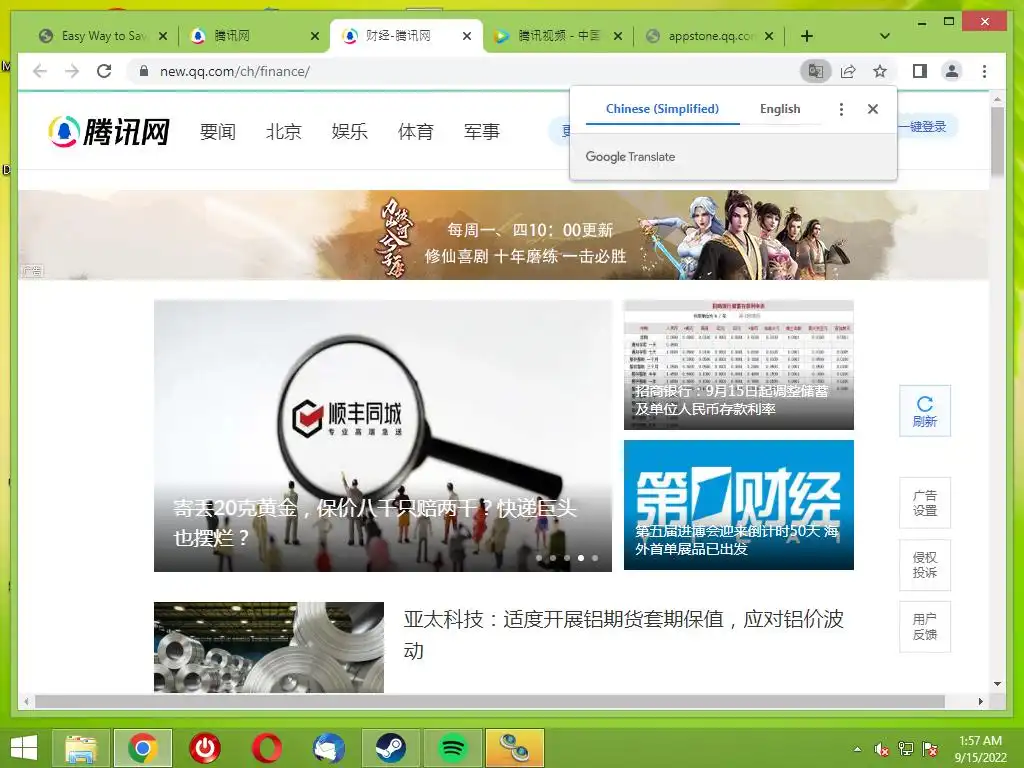Viewport: 1024px width, 768px height.
Task: Open 侵权投诉 infringement complaint
Action: pos(925,565)
